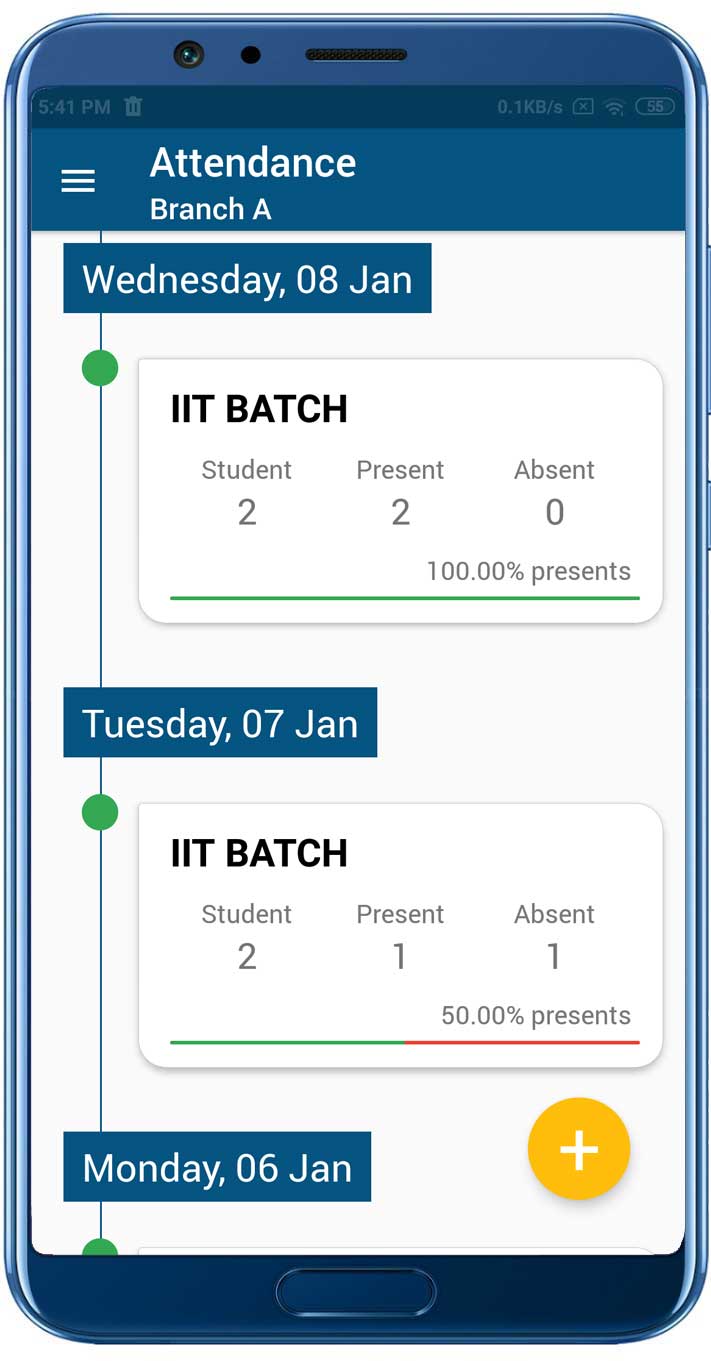Open the IIT BATCH card under Tuesday
Screen dimensions: 711x1361
coord(400,930)
